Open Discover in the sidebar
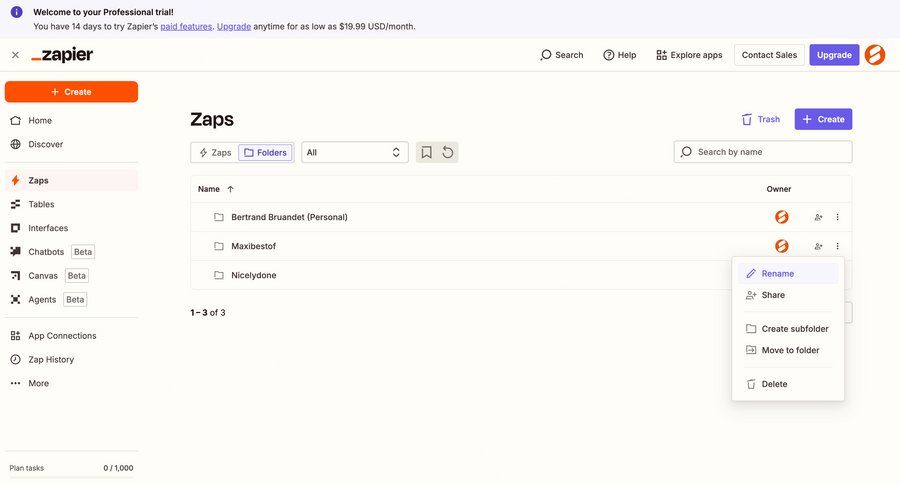900x484 pixels. [x=71, y=144]
